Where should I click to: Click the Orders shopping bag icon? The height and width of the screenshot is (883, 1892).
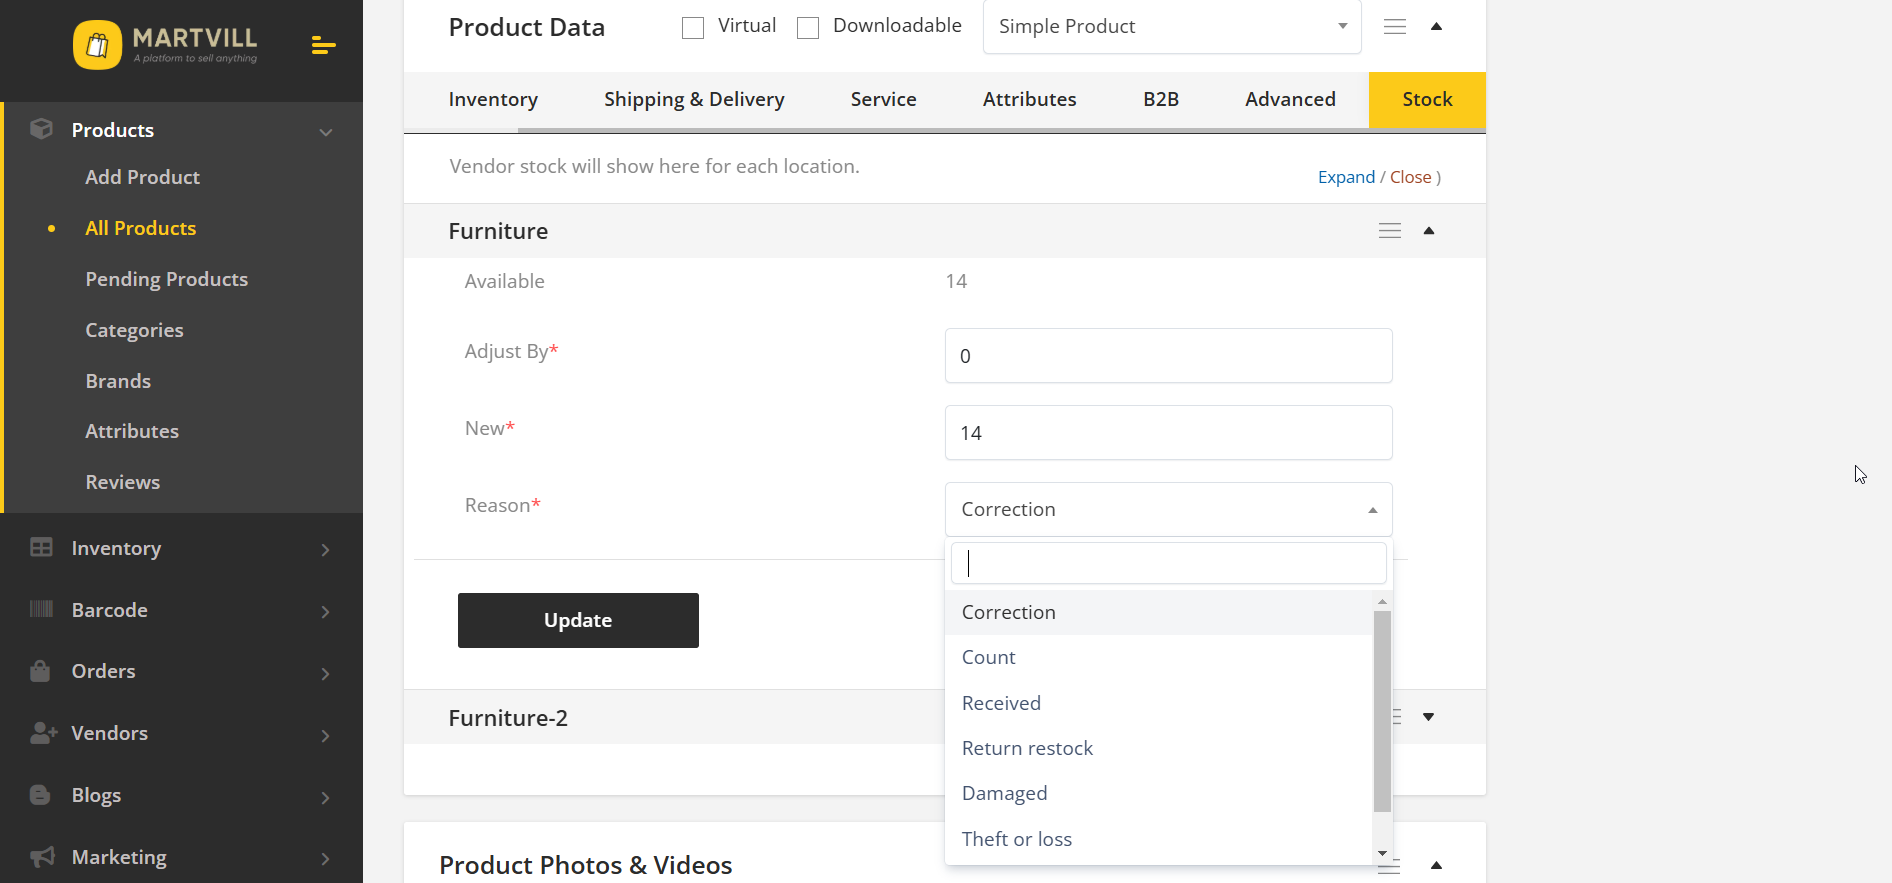41,671
